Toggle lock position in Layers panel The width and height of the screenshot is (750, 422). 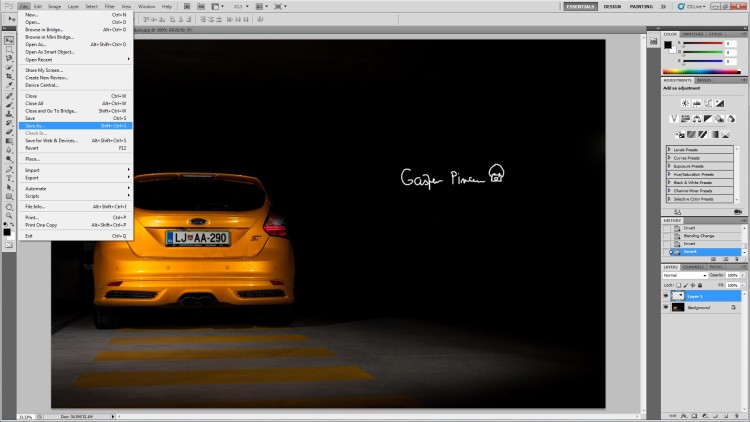click(693, 285)
